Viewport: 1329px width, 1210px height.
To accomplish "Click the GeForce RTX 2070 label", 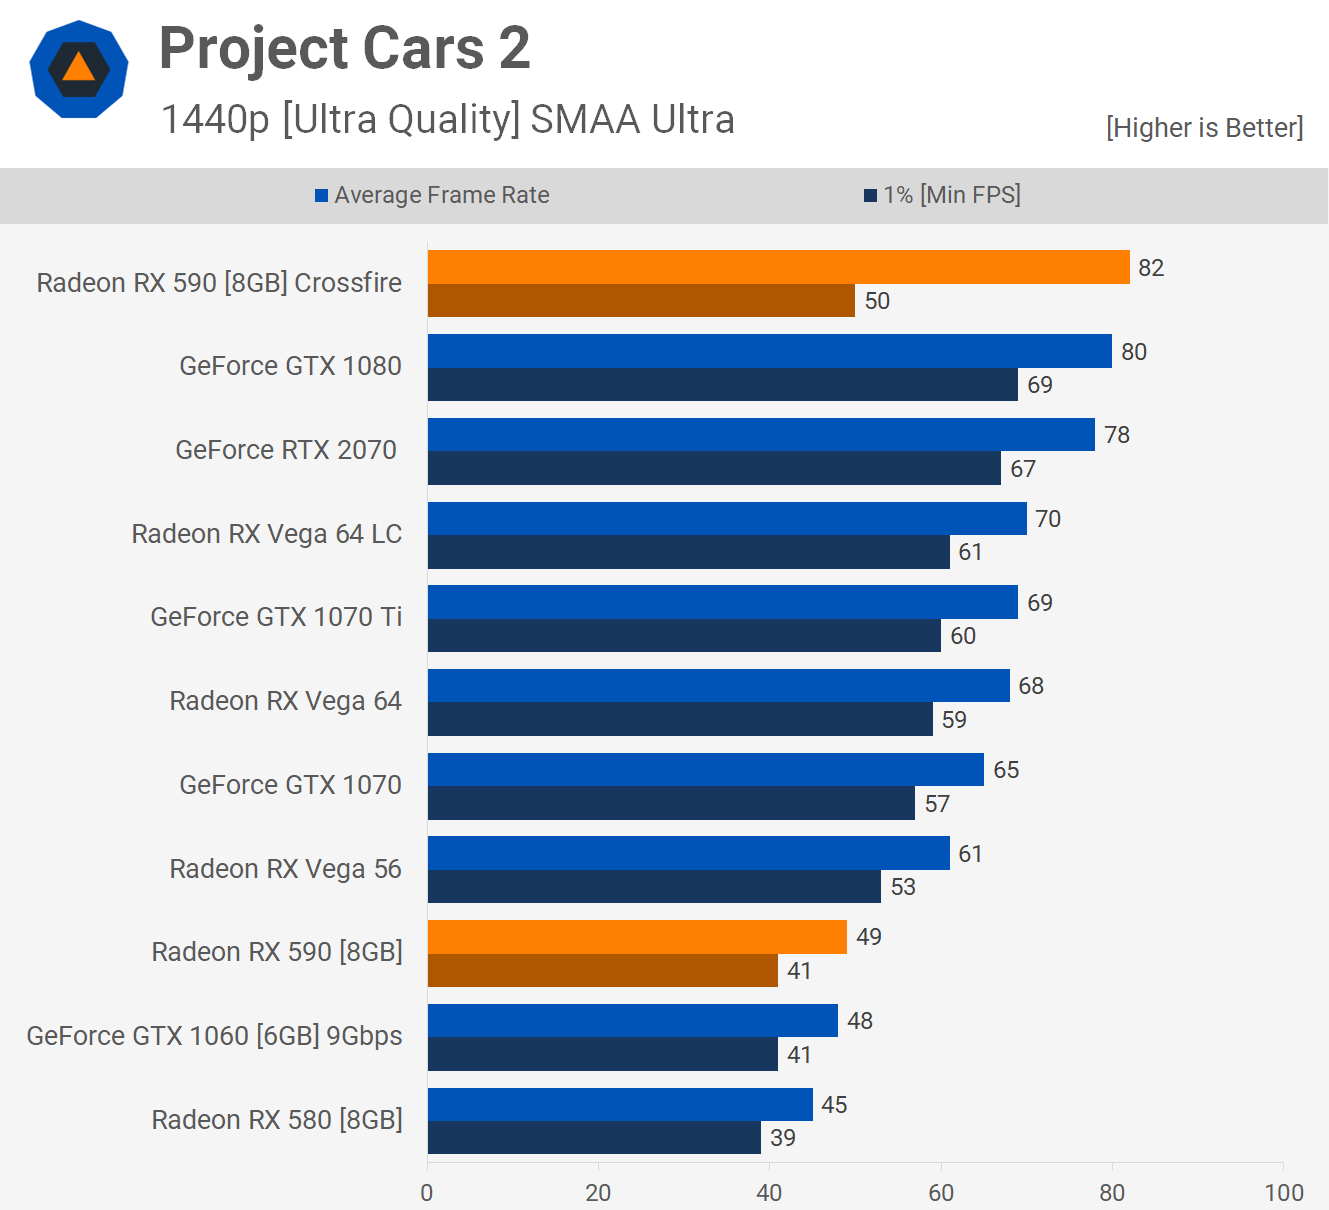I will (x=286, y=450).
